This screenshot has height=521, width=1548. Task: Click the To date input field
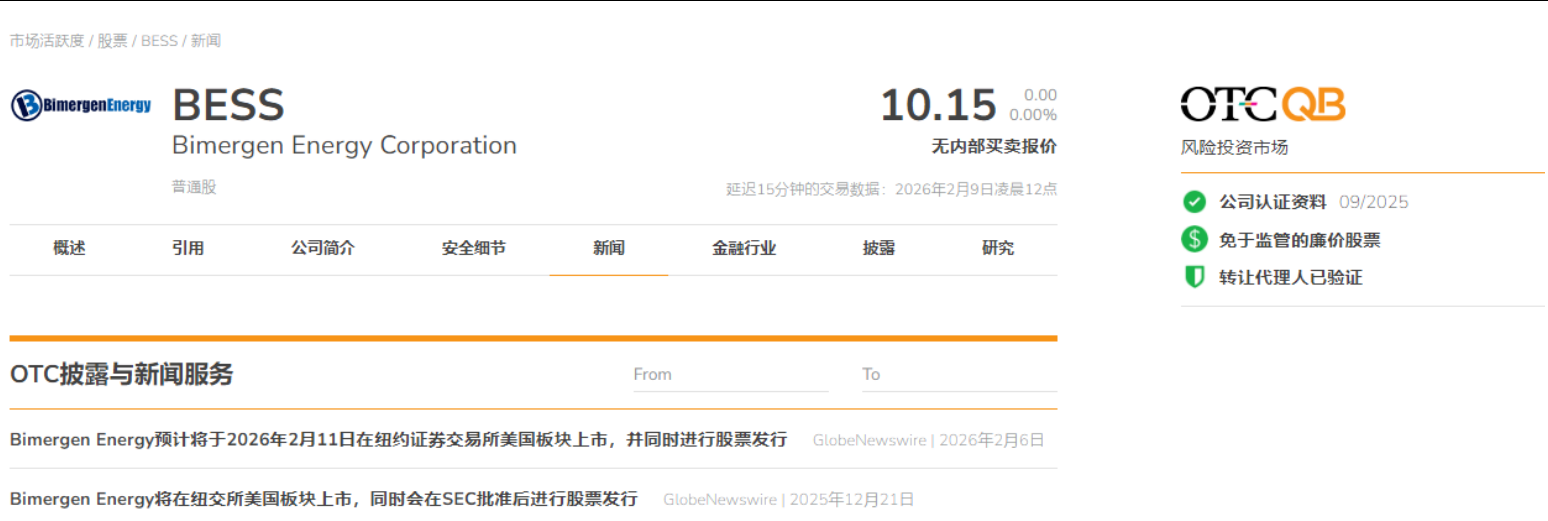[958, 375]
